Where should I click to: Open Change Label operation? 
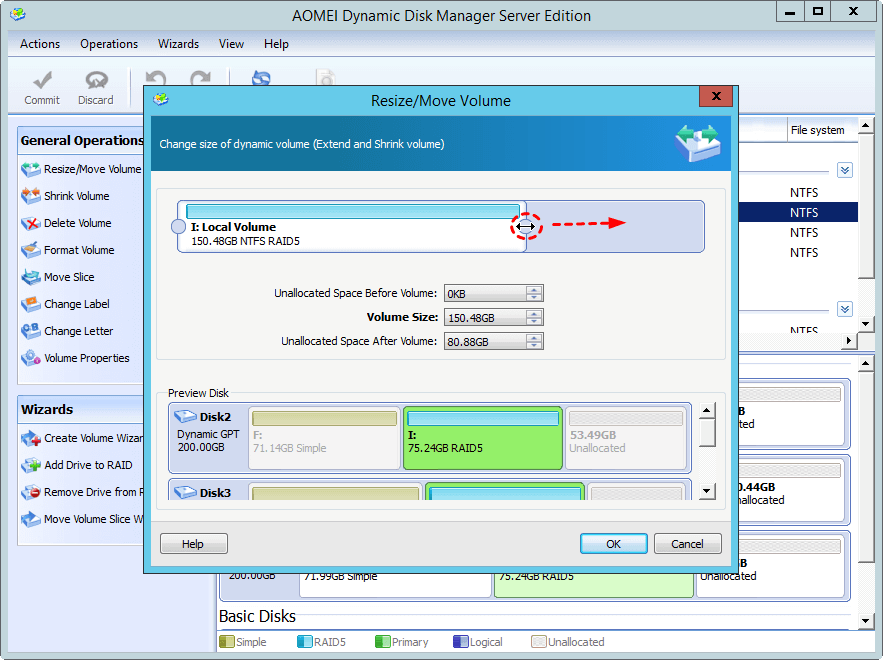(x=65, y=304)
